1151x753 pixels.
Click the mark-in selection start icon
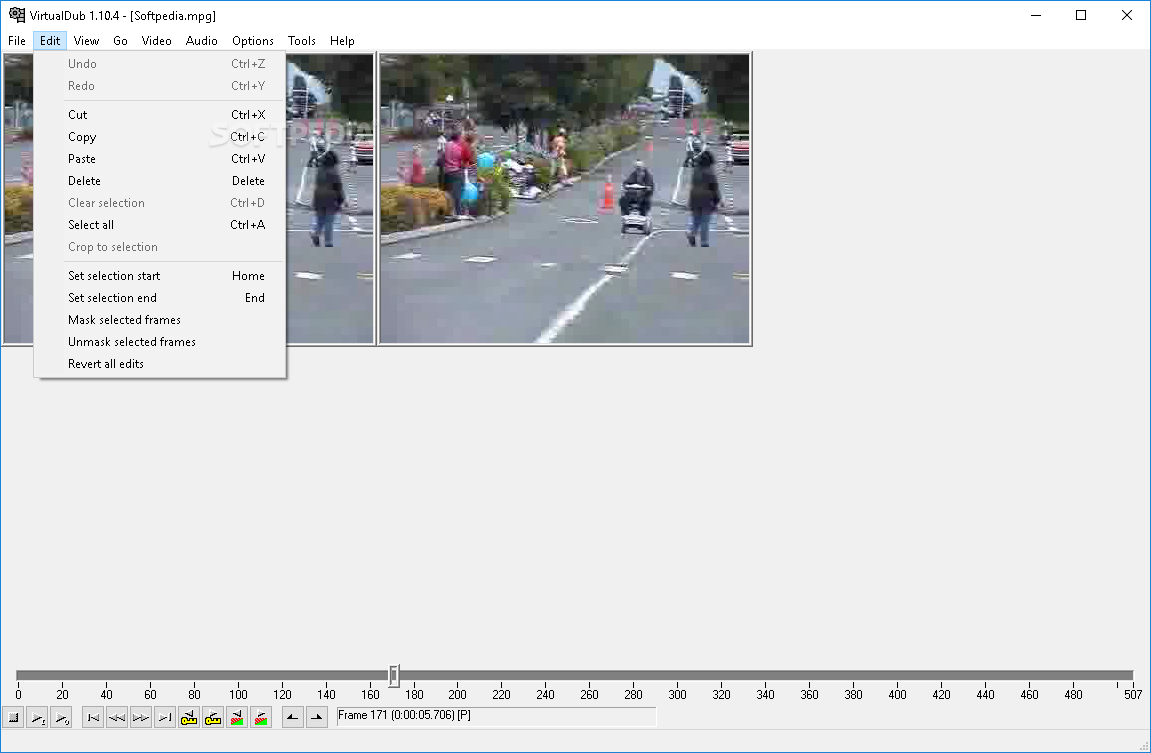293,717
